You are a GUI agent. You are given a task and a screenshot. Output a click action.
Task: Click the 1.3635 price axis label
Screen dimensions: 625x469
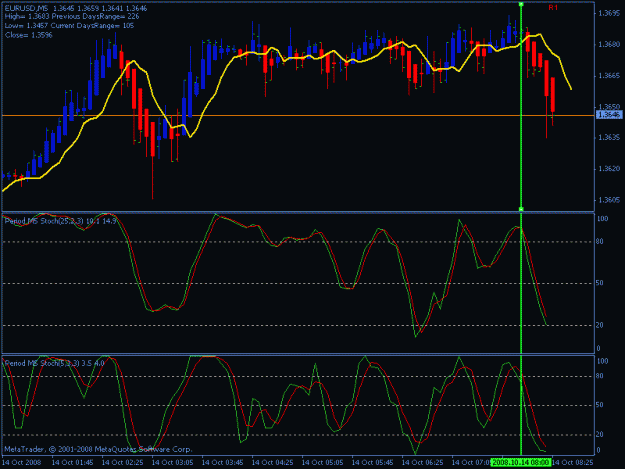click(609, 137)
